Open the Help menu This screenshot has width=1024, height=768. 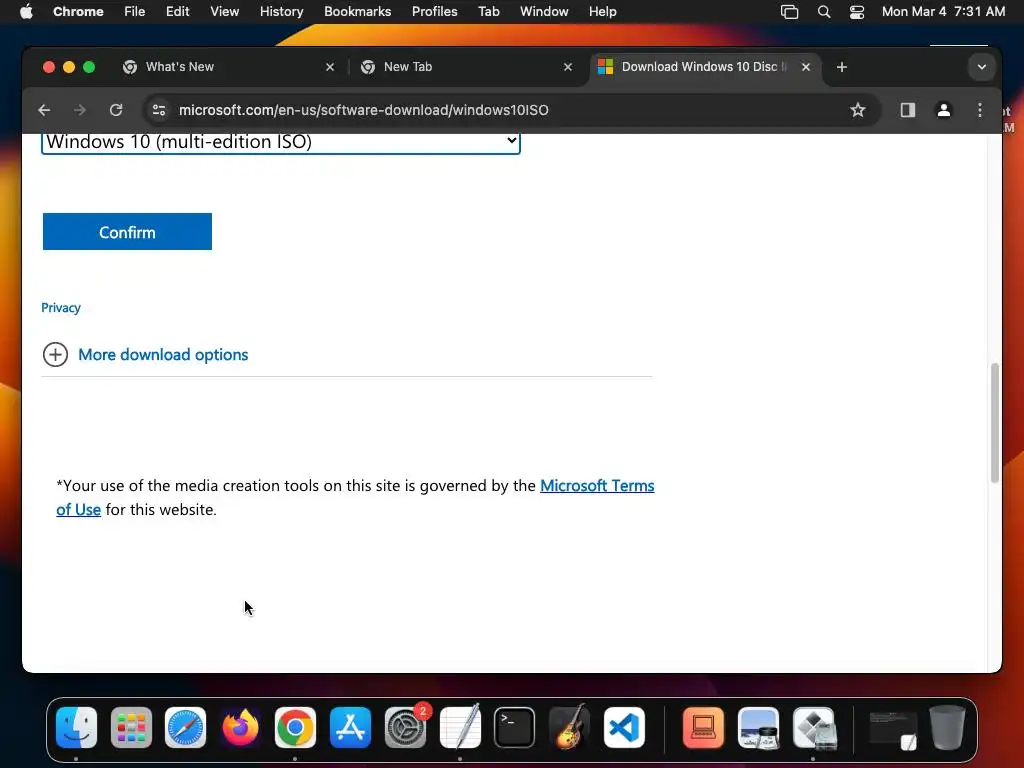[x=602, y=12]
